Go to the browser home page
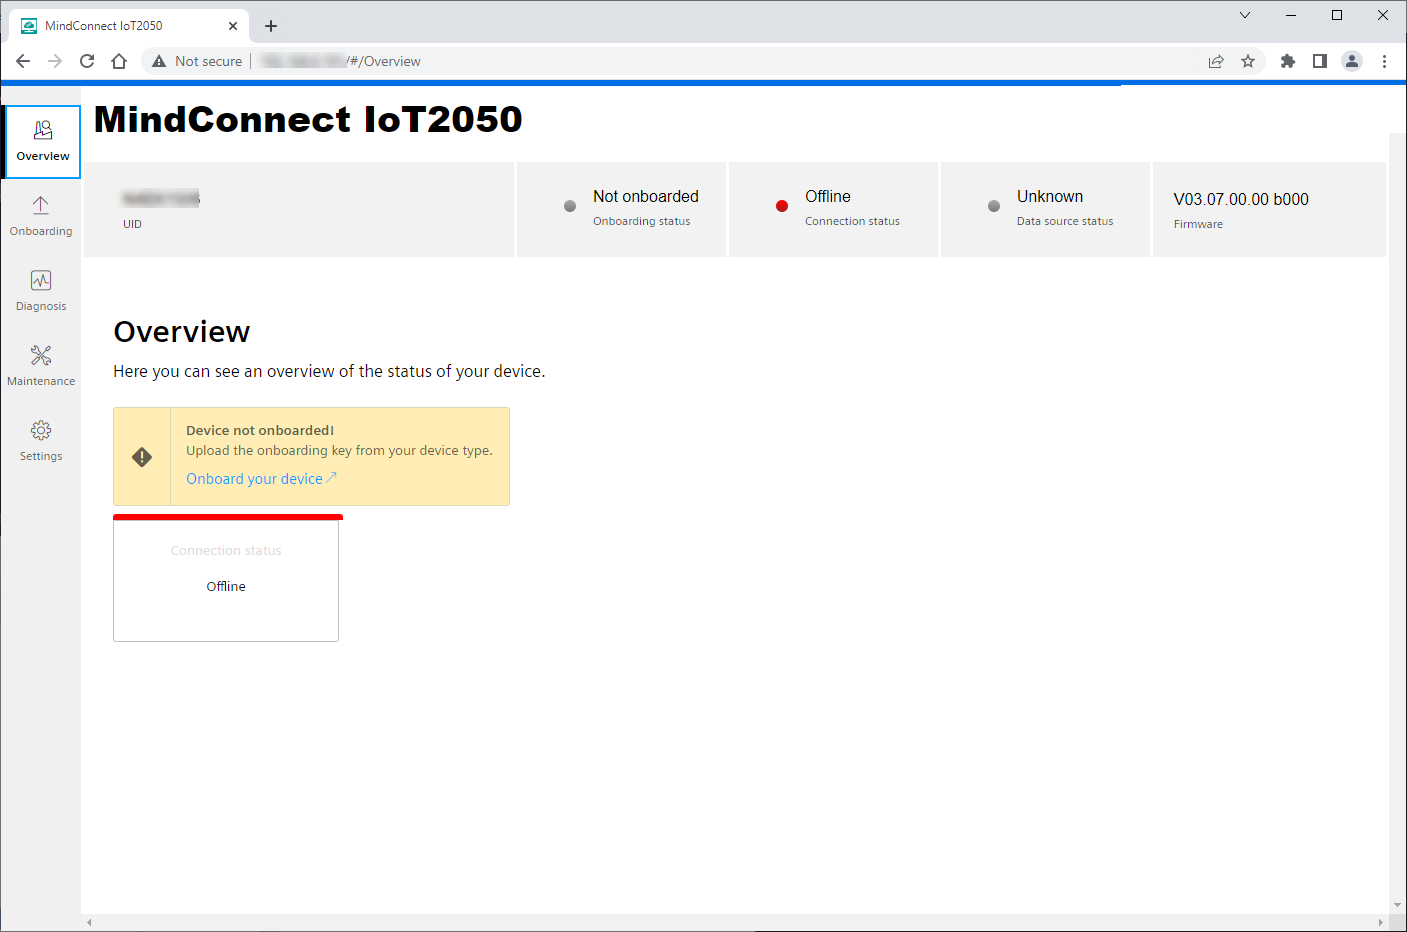Image resolution: width=1407 pixels, height=932 pixels. 119,61
